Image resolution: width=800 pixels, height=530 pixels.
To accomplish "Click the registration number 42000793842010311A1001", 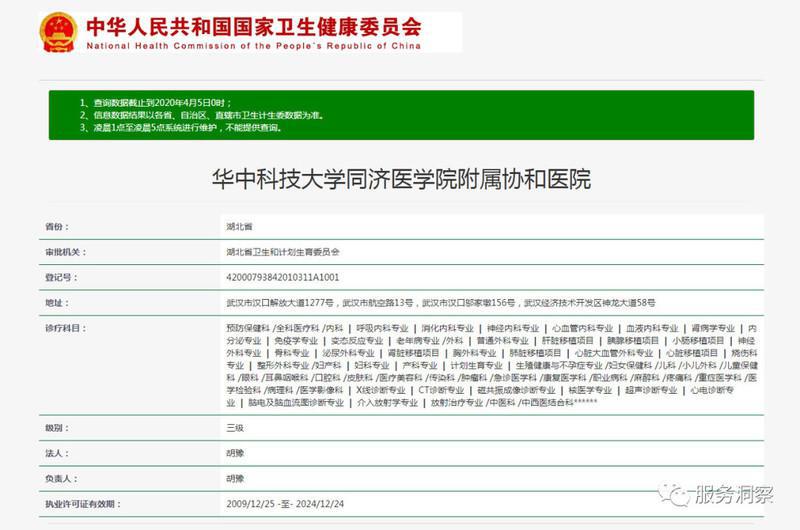I will click(284, 276).
